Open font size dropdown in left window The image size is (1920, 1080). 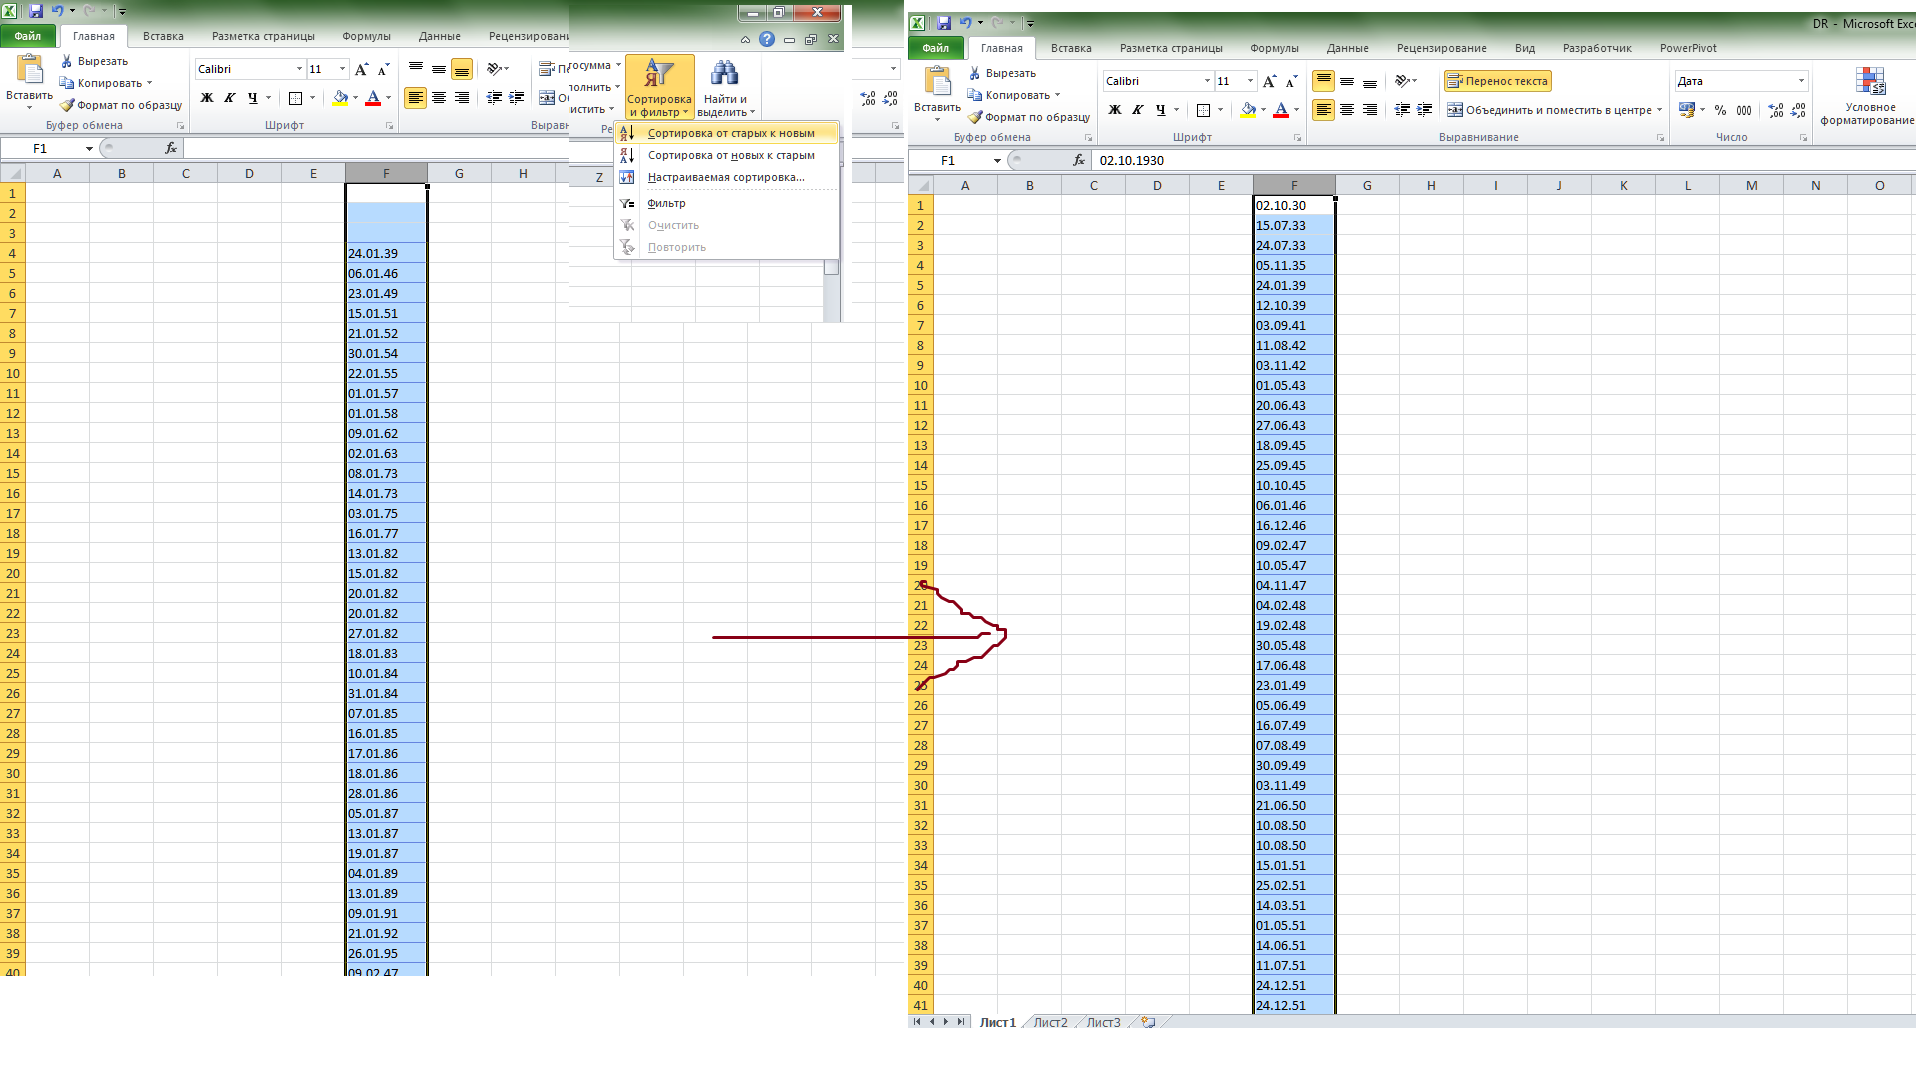pos(343,69)
